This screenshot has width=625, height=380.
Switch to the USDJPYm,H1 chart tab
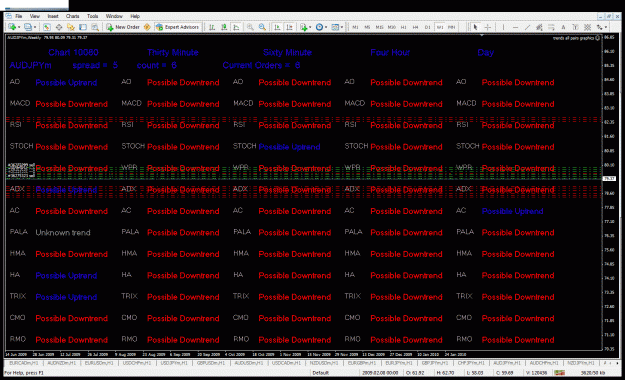(x=174, y=363)
